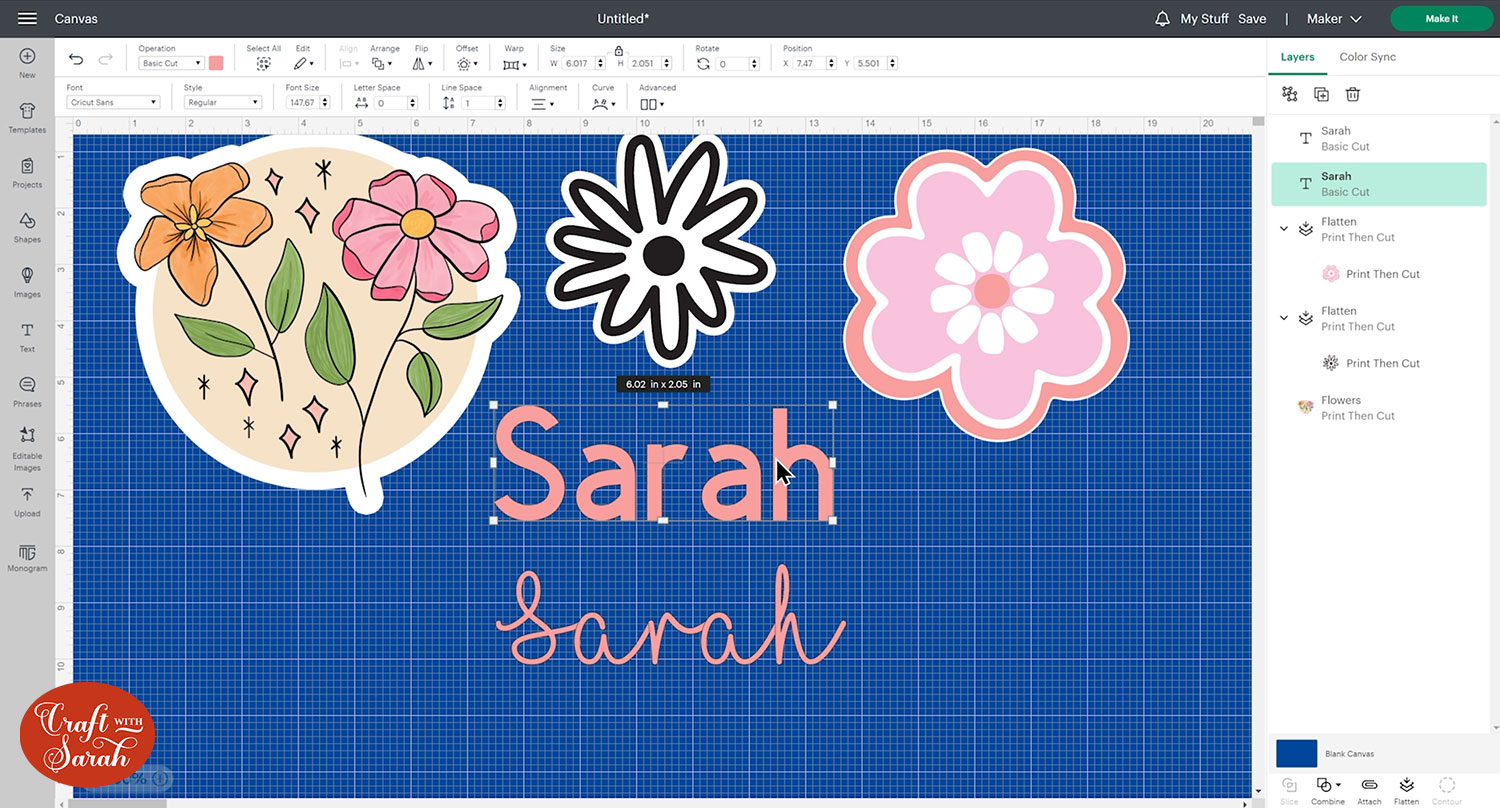Open the hamburger main menu
This screenshot has height=808, width=1500.
pos(27,18)
